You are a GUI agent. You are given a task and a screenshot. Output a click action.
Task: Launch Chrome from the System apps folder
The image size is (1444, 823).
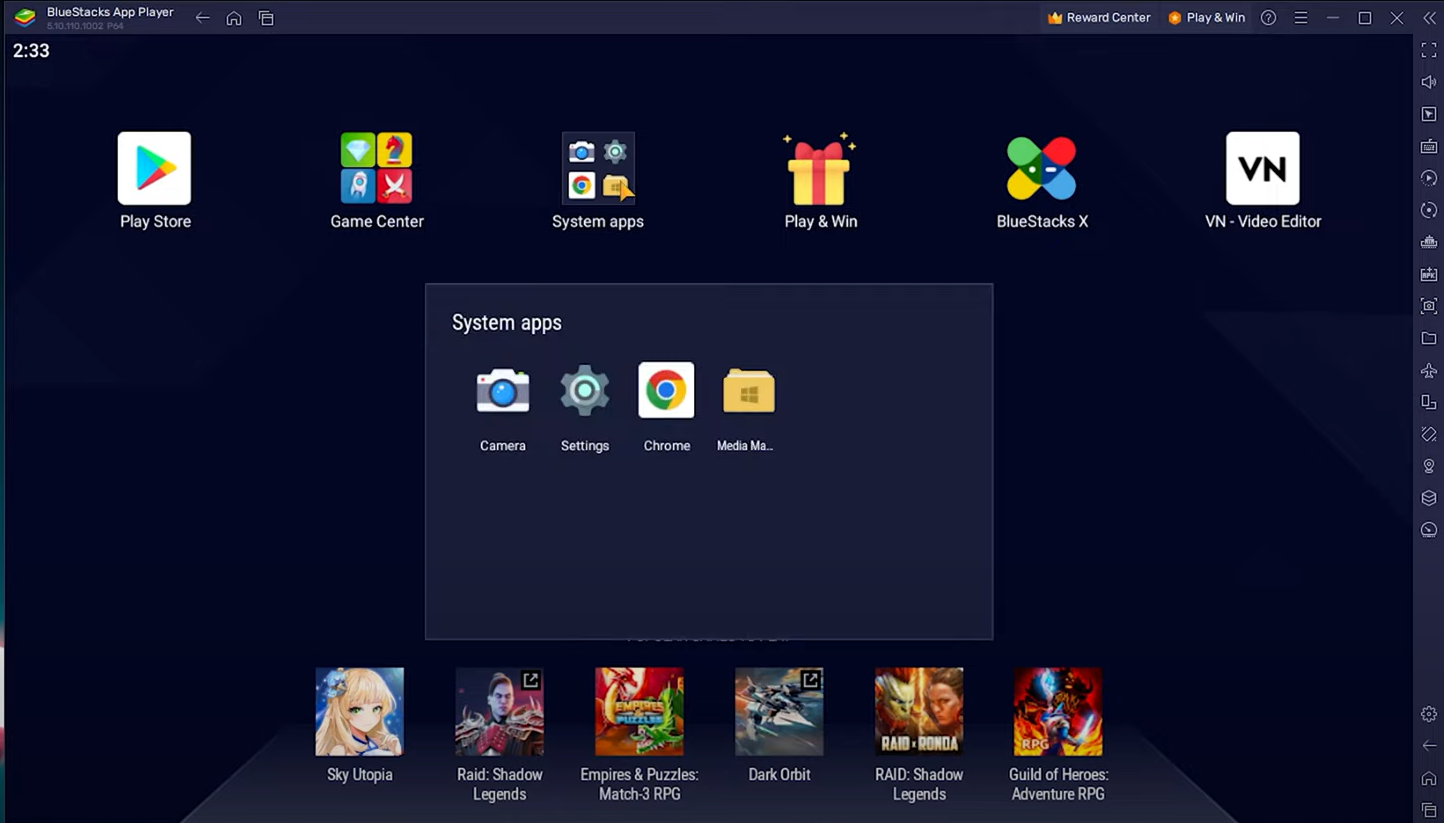[x=666, y=390]
